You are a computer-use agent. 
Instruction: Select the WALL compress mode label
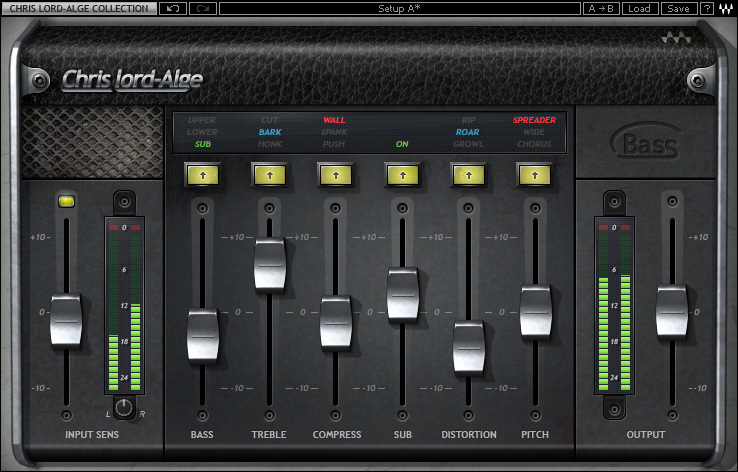pyautogui.click(x=335, y=120)
